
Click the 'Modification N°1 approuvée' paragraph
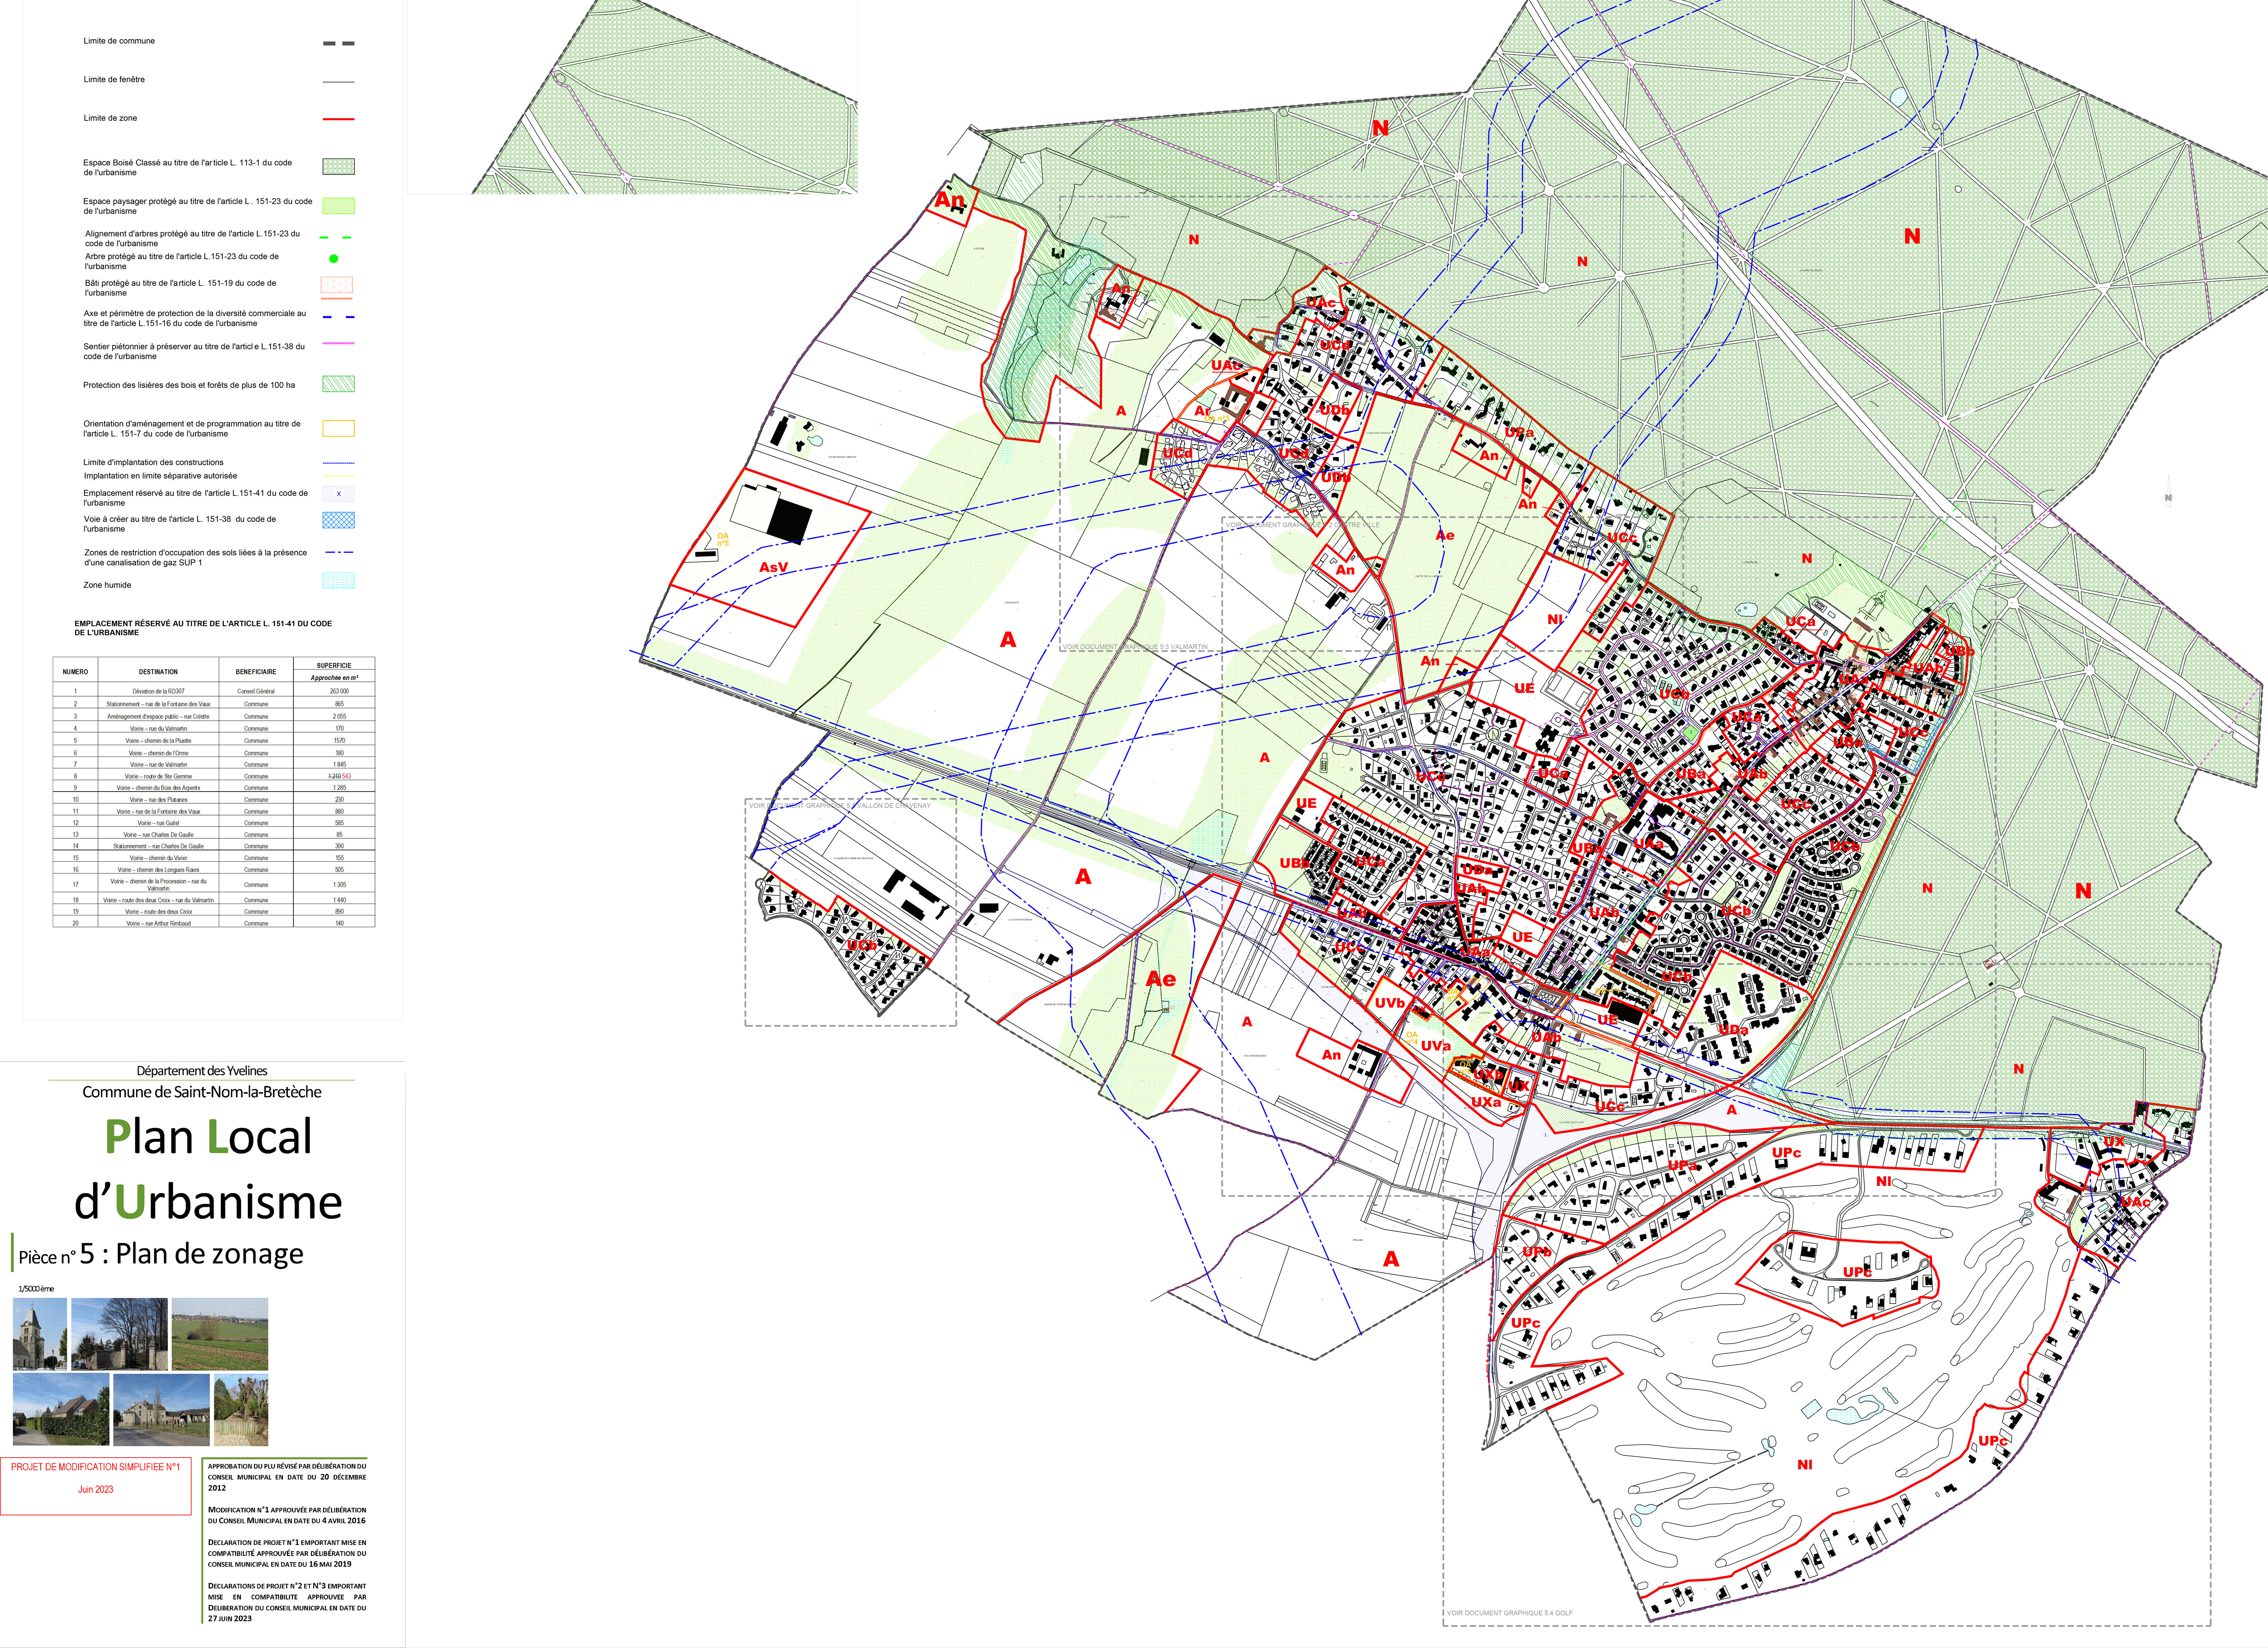pos(287,1515)
